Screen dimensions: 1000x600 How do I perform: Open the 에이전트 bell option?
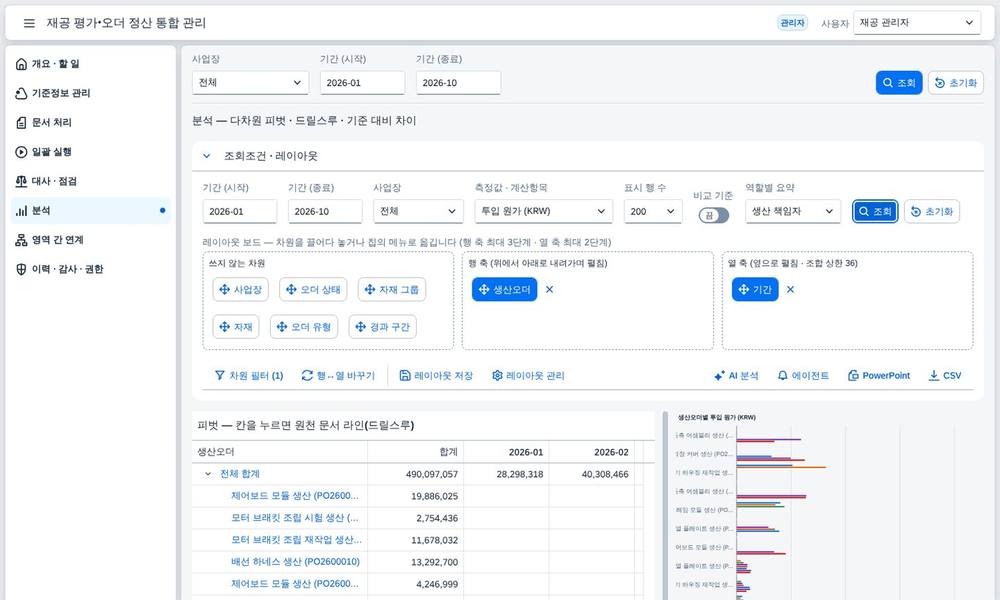(x=803, y=376)
